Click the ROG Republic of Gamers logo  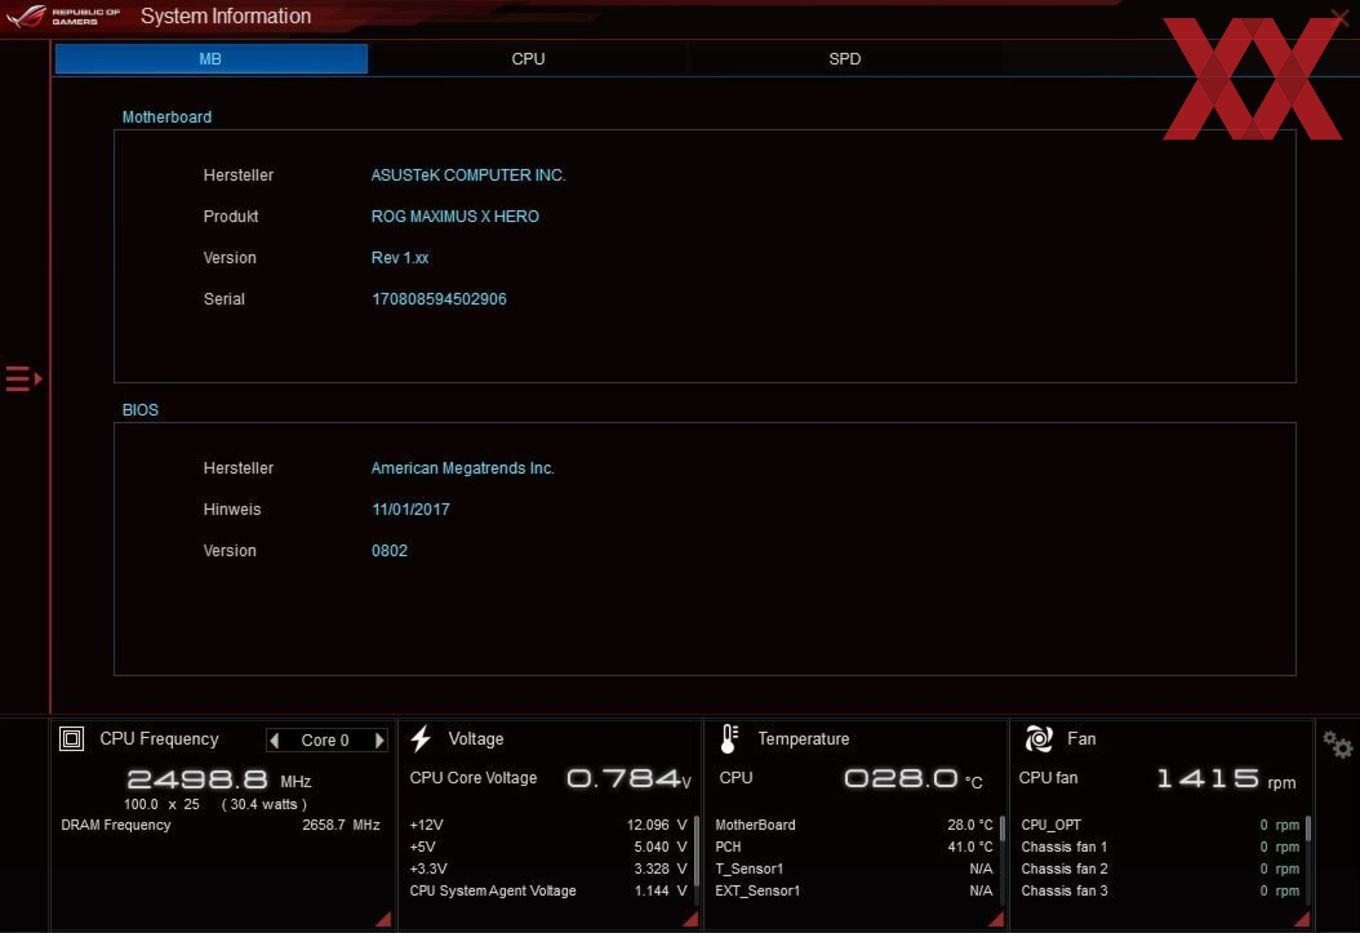[x=63, y=17]
